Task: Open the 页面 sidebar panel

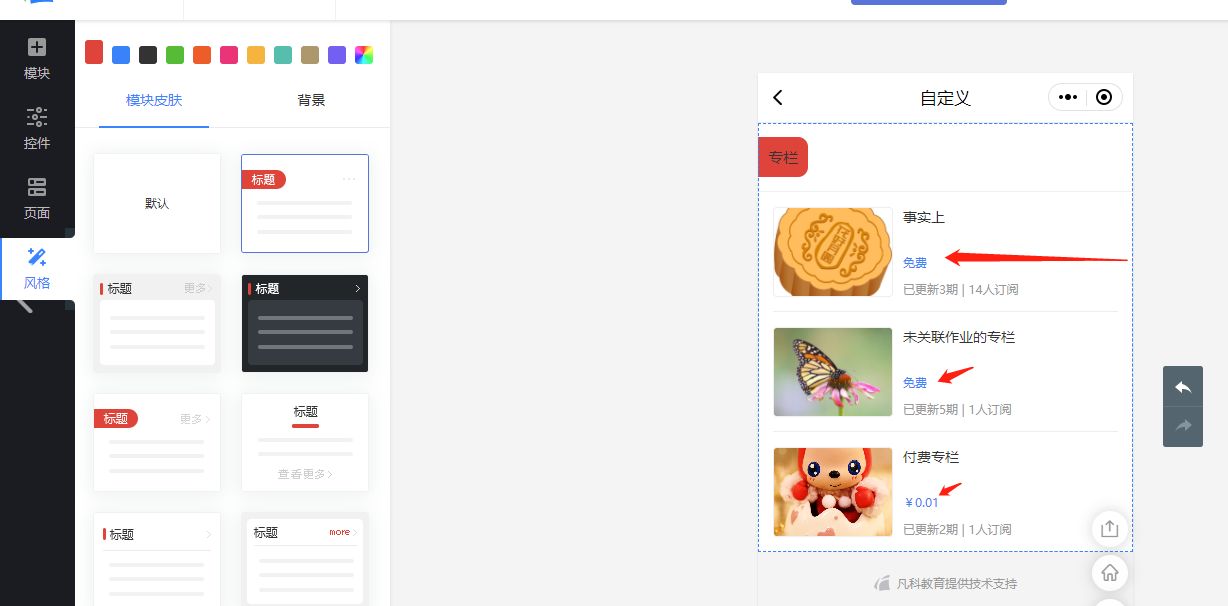Action: point(37,198)
